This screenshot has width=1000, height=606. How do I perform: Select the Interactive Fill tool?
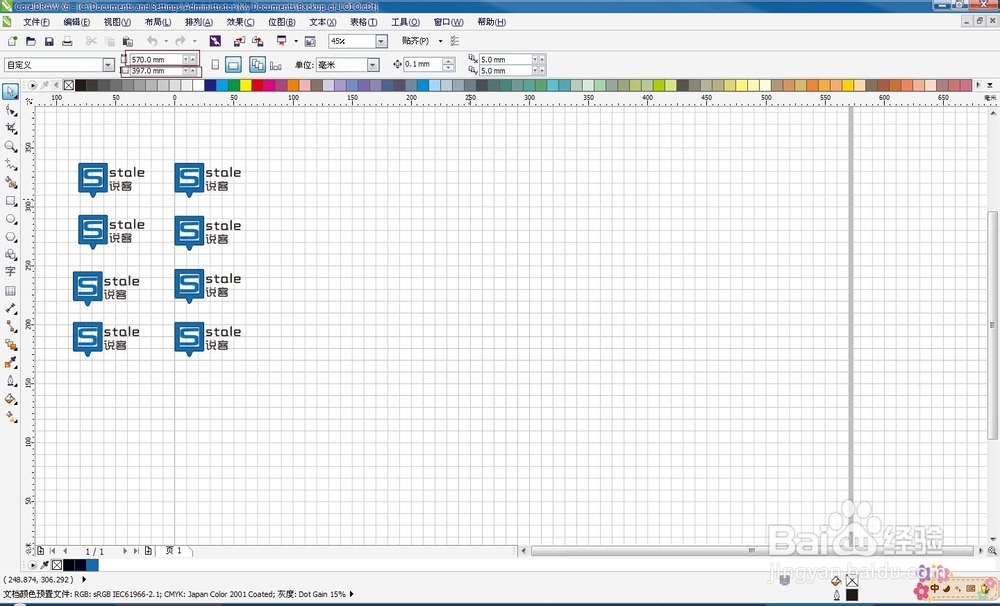(x=10, y=417)
